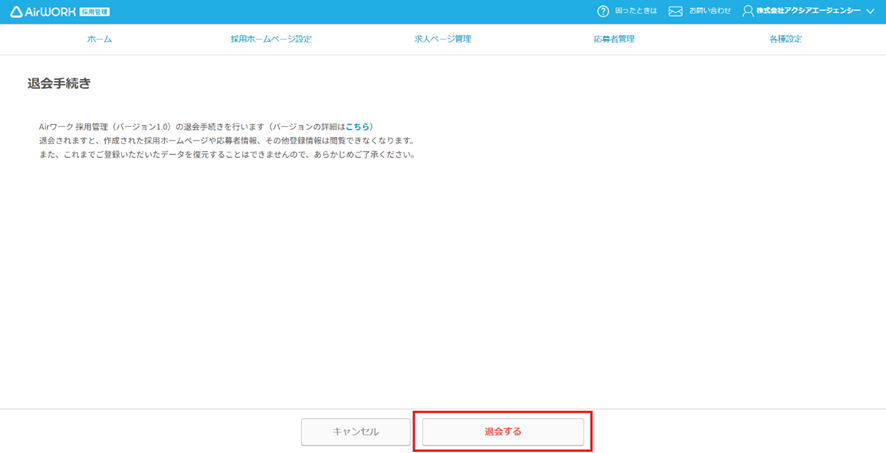Click the user profile silhouette icon
Viewport: 886px width, 453px height.
click(x=748, y=12)
